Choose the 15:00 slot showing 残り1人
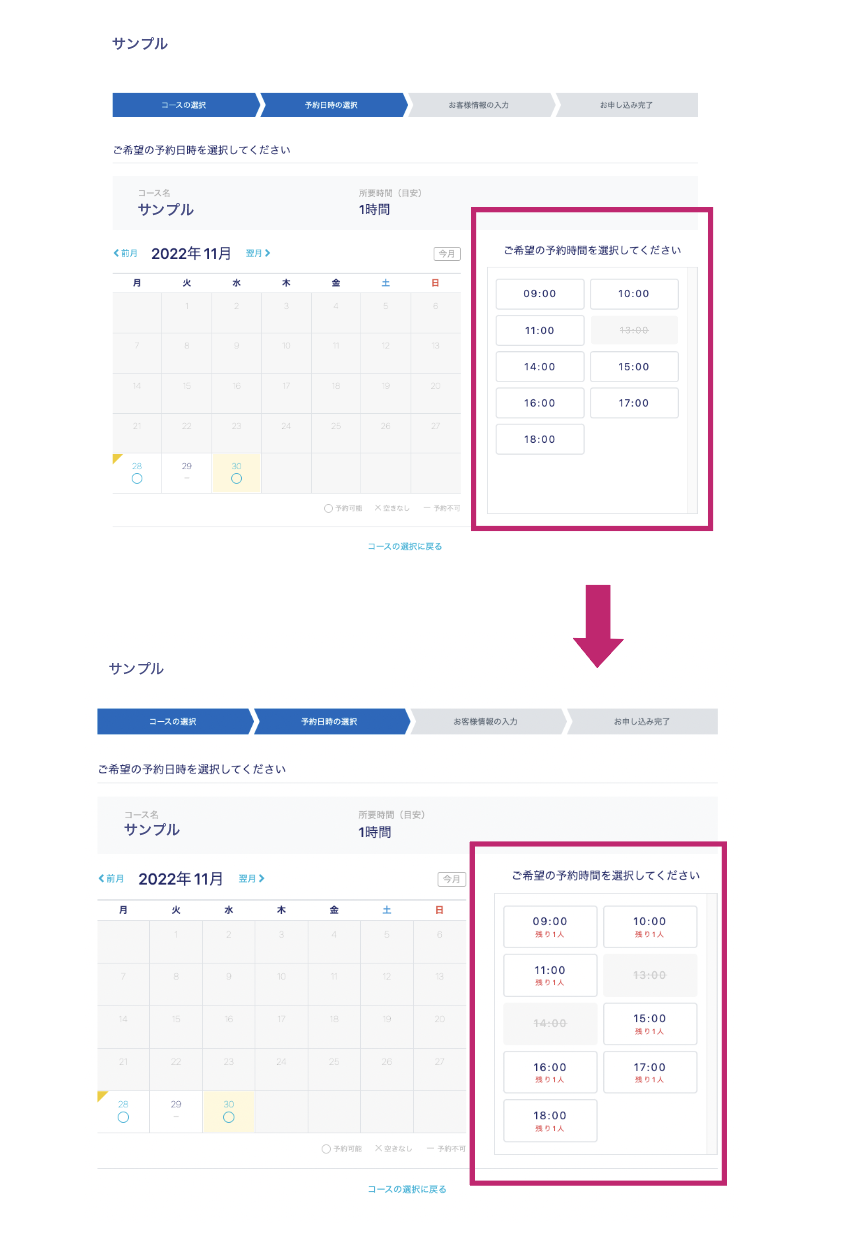This screenshot has height=1250, width=844. tap(649, 1023)
